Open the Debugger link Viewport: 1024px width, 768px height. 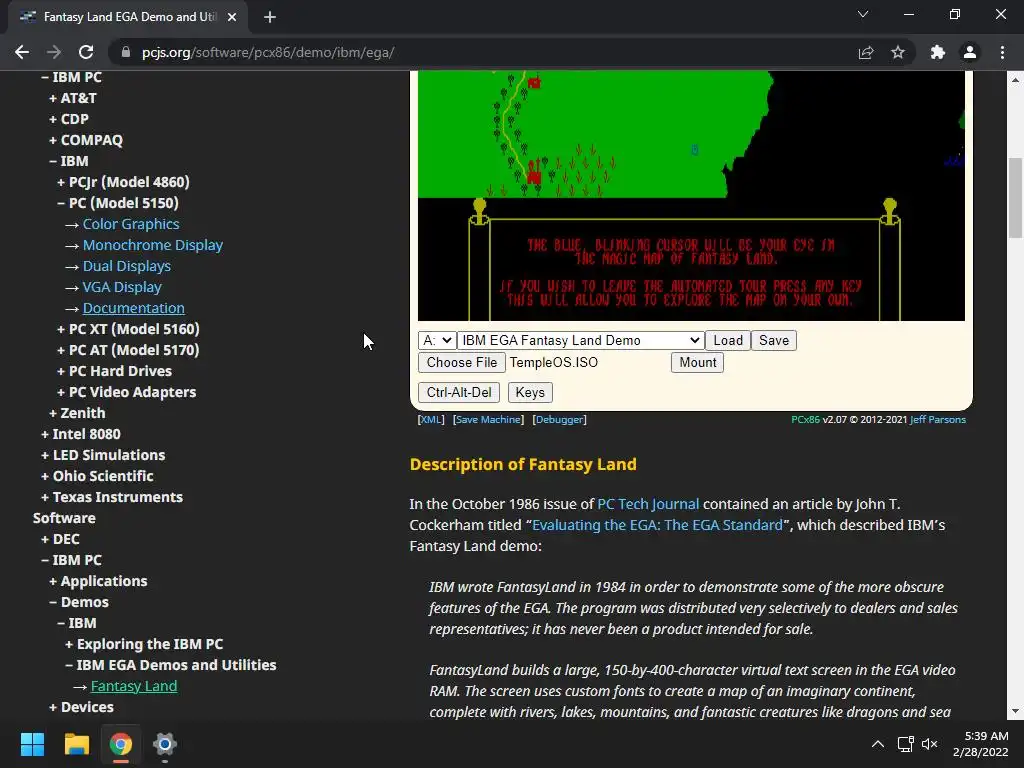click(x=560, y=419)
